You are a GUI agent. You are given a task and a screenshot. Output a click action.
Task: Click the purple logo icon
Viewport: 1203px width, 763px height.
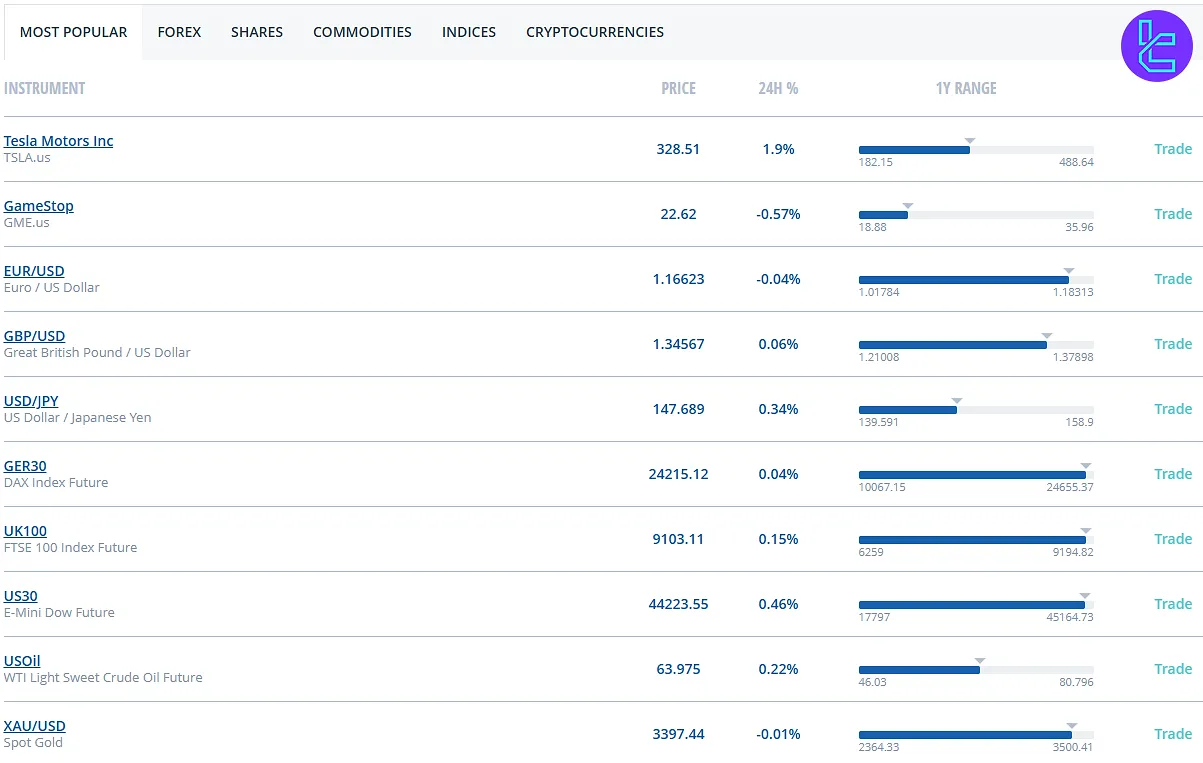tap(1158, 45)
